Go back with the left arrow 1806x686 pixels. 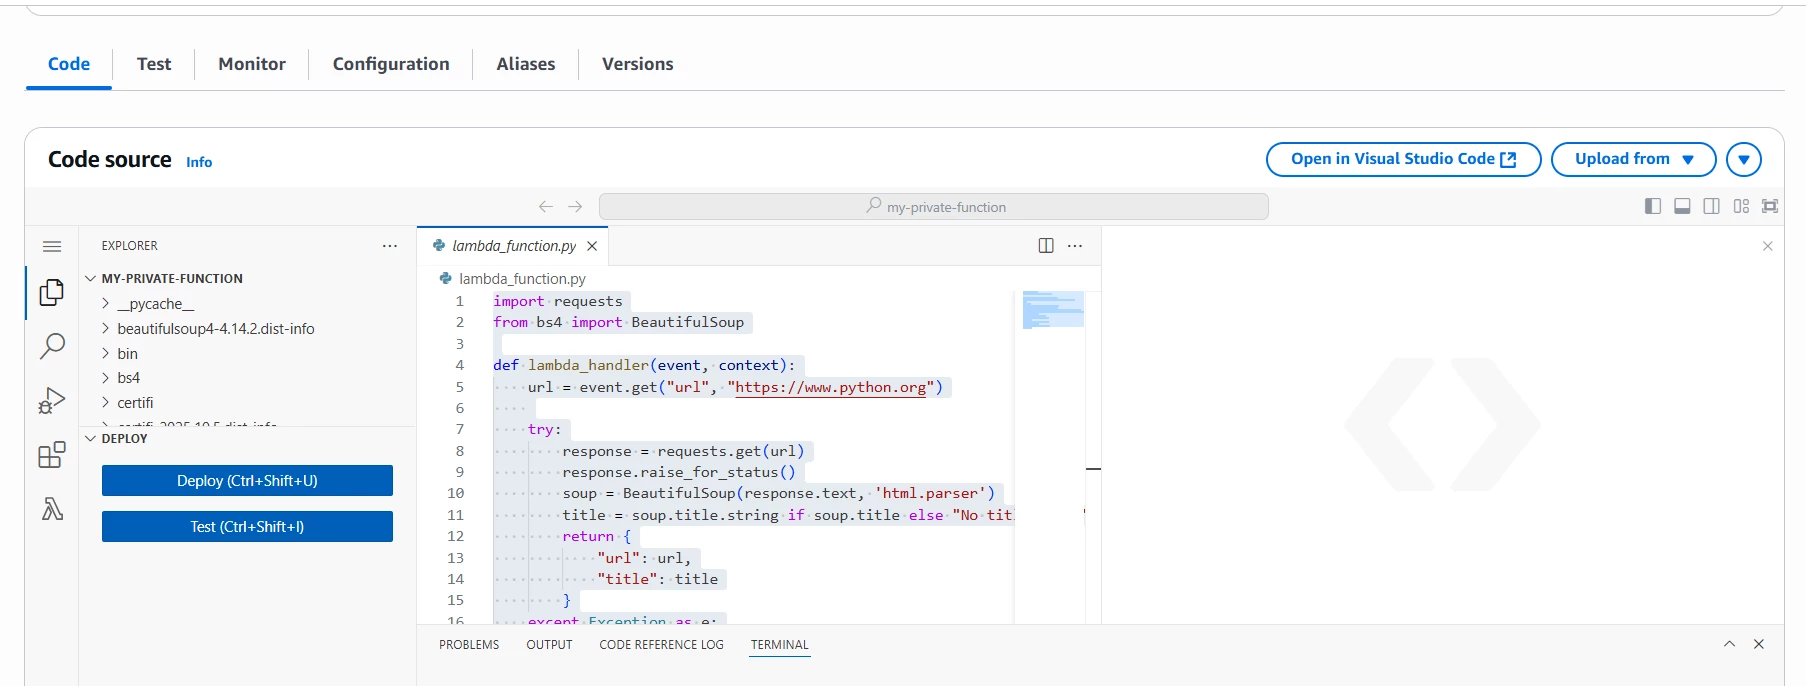[x=545, y=207]
